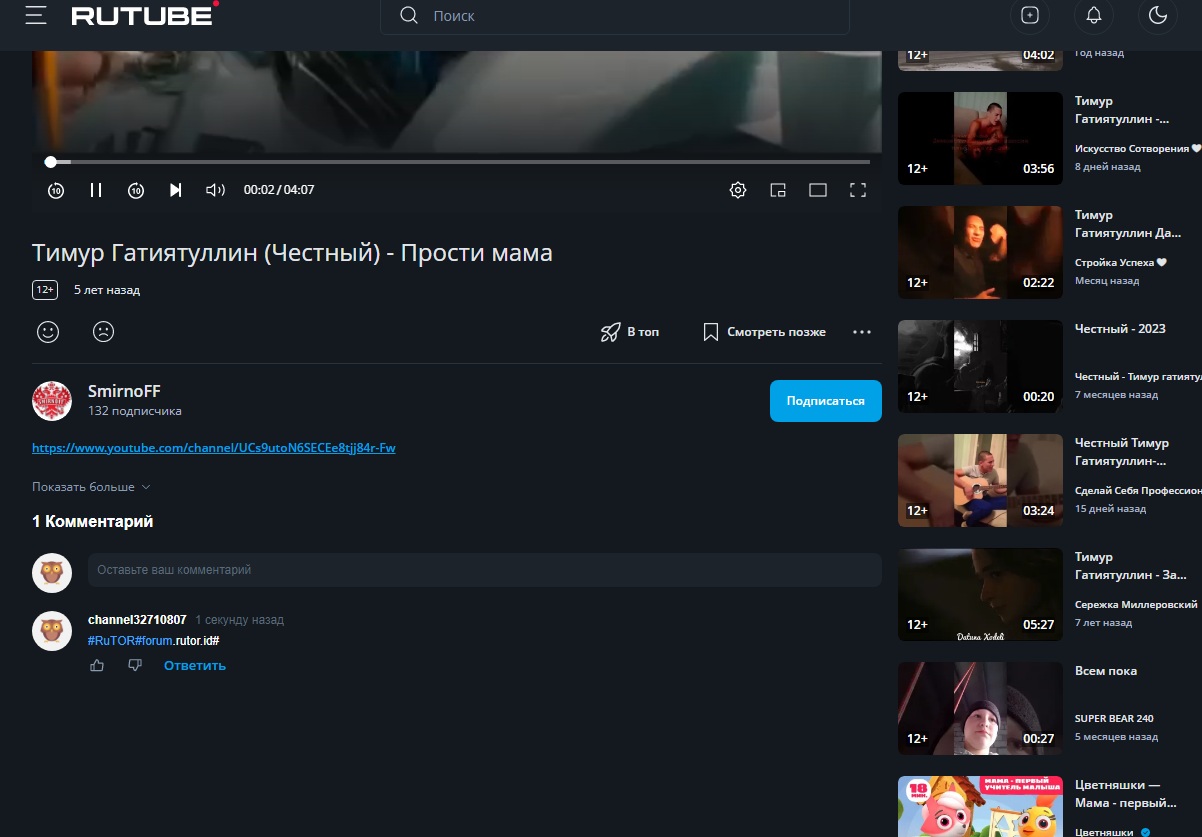Screen dimensions: 1202x837
Task: Open Сережка Миллеровский channel link
Action: point(1136,605)
